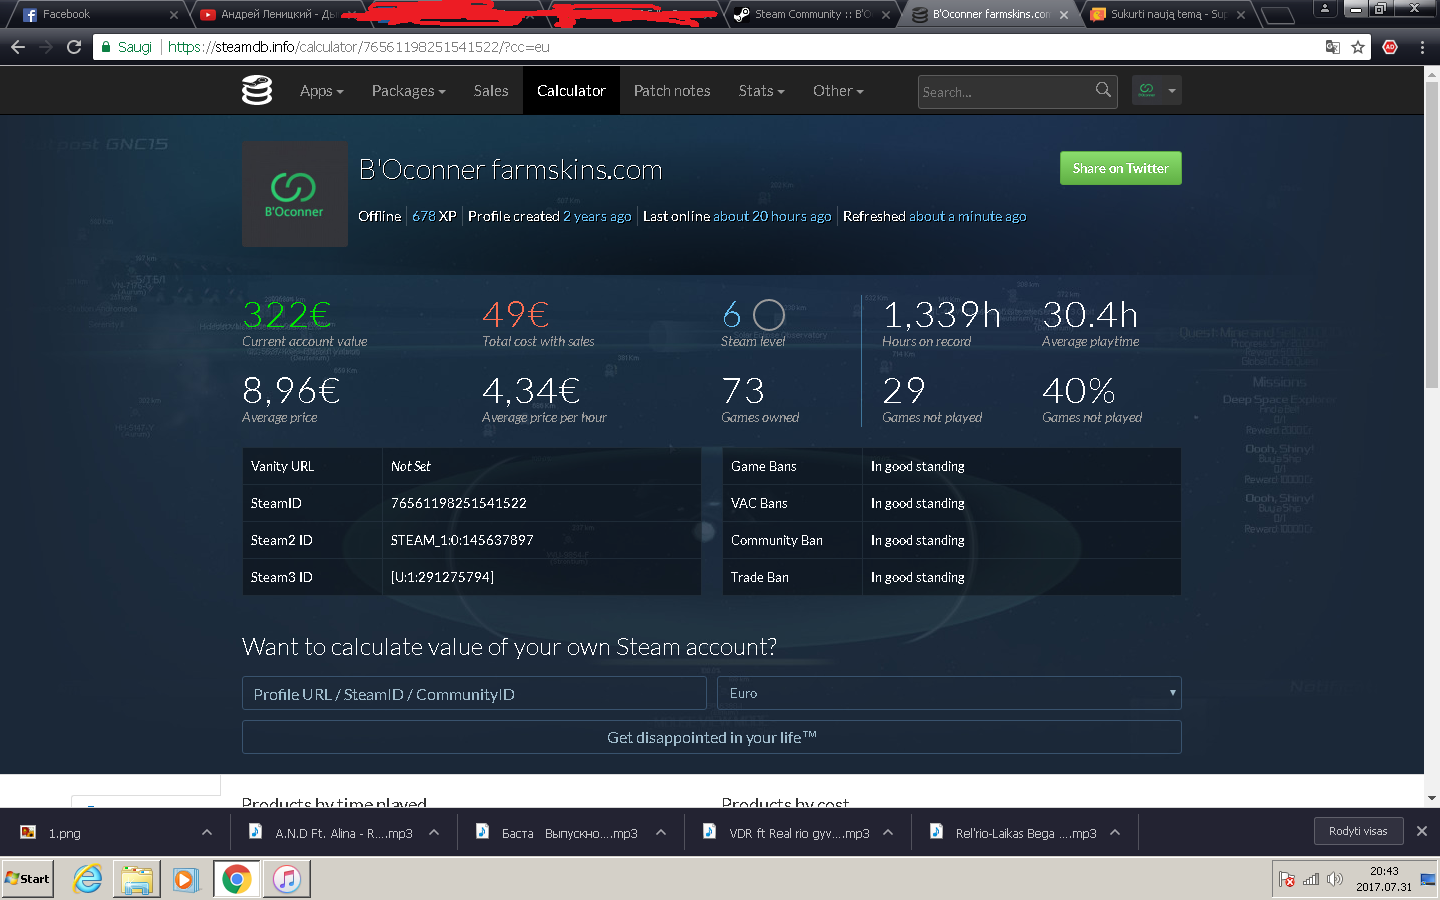Viewport: 1440px width, 900px height.
Task: Click the 678 XP link
Action: [434, 216]
